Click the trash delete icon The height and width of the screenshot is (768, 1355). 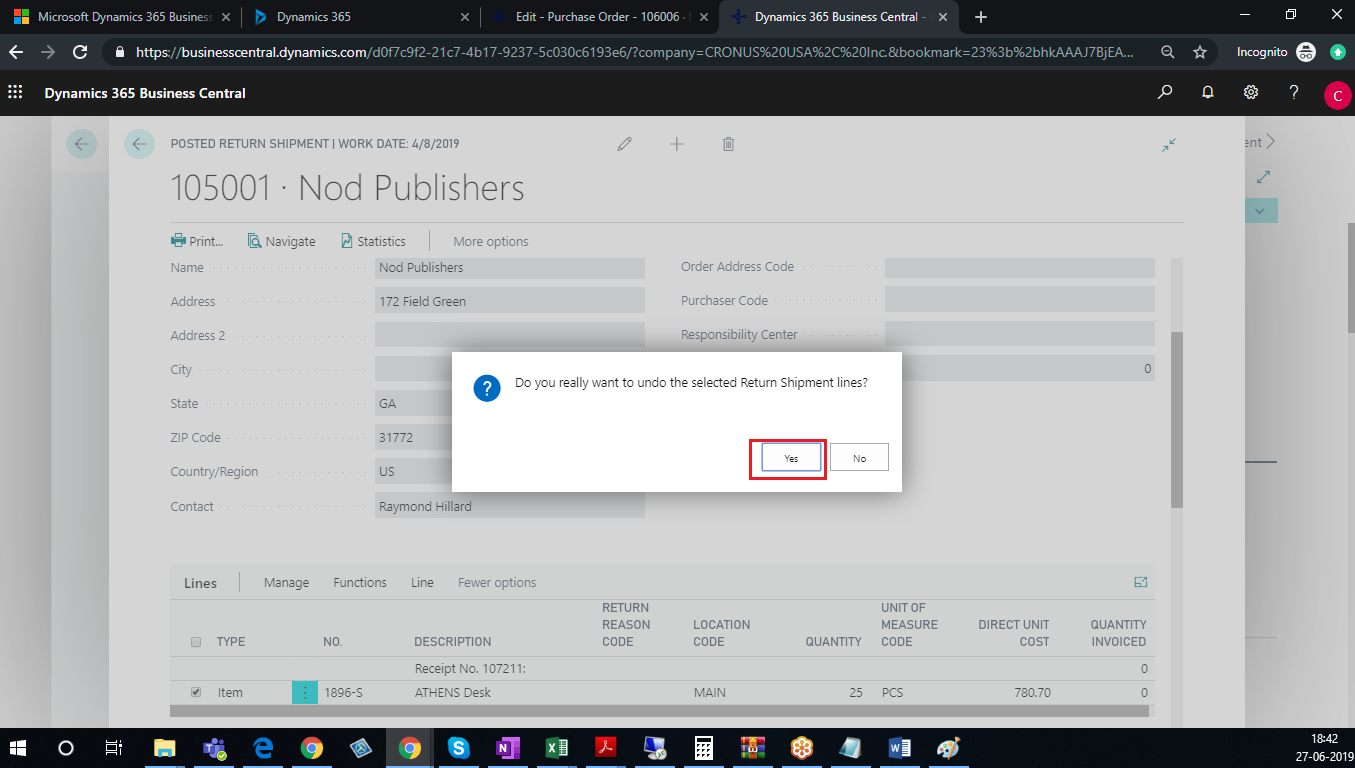coord(728,144)
